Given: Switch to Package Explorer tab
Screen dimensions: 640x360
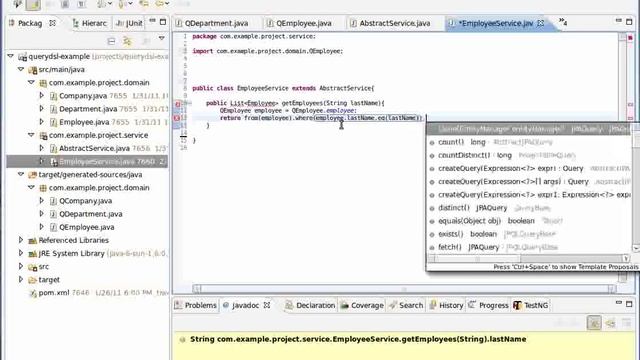Looking at the screenshot, I should tap(30, 23).
